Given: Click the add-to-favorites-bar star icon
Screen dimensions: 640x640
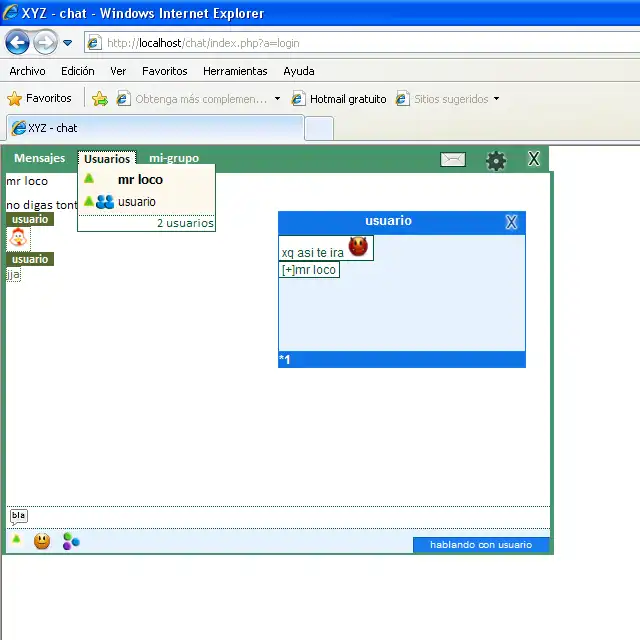Looking at the screenshot, I should coord(100,99).
